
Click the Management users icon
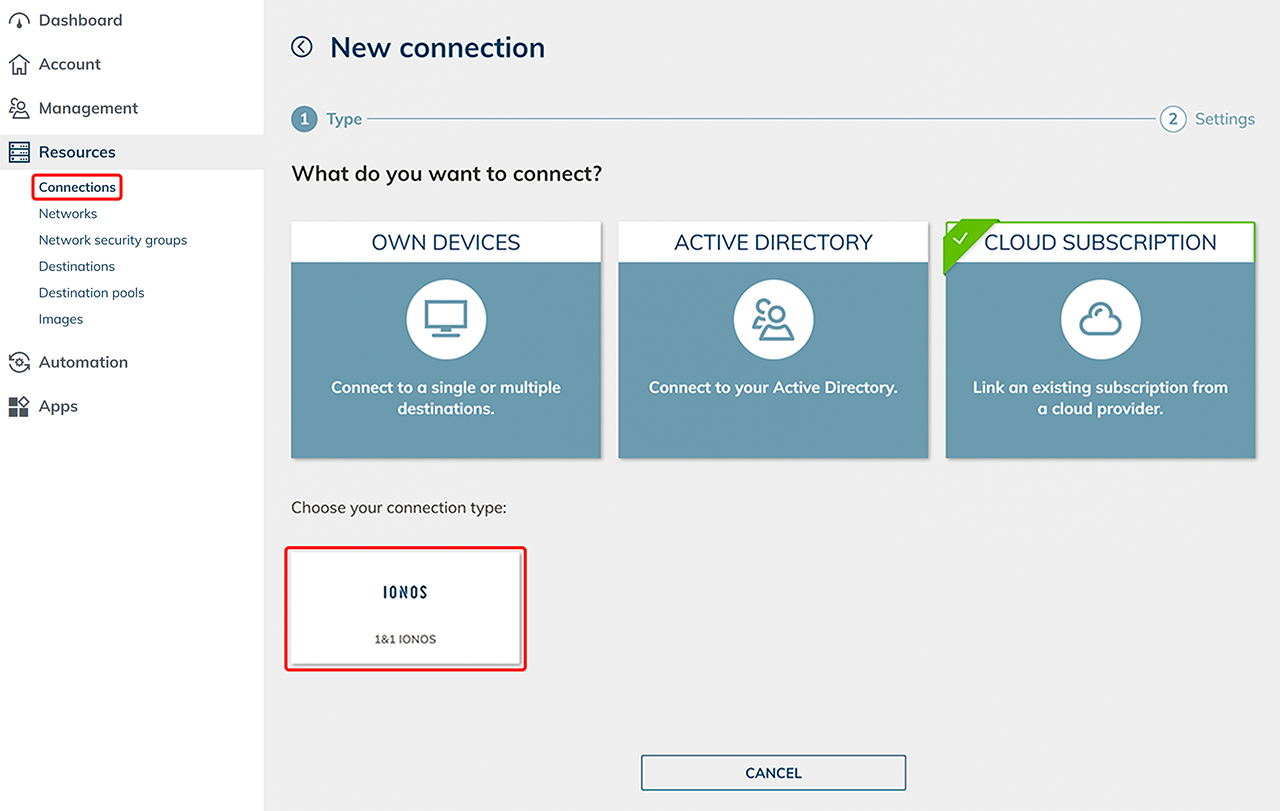click(x=19, y=108)
